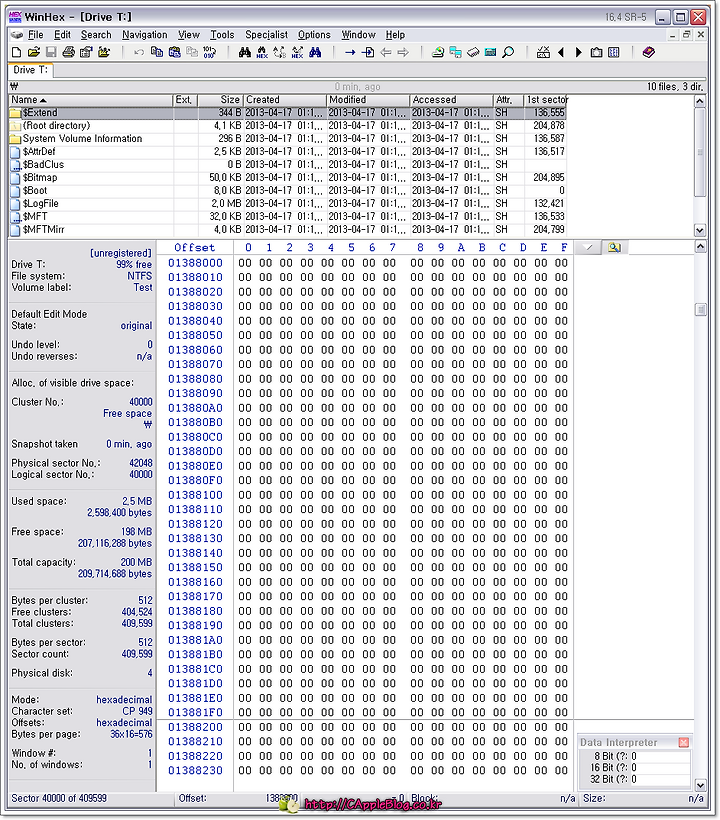Click the blue Simultaneous Search binoculars
The image size is (720, 820).
pyautogui.click(x=315, y=52)
